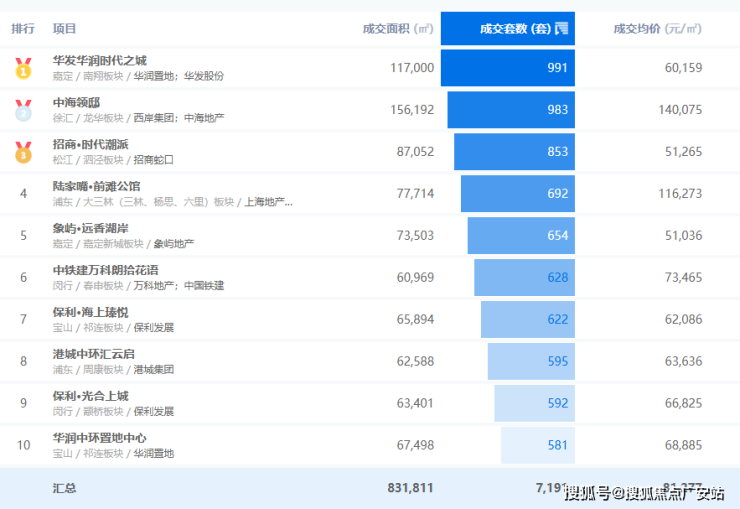
Task: Click area value 63,401
Action: (x=415, y=404)
